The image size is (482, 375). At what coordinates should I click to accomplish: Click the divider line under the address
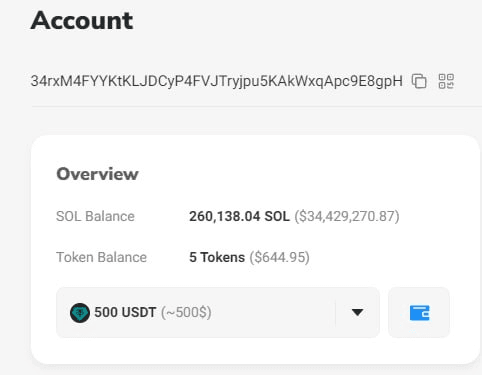tap(257, 107)
